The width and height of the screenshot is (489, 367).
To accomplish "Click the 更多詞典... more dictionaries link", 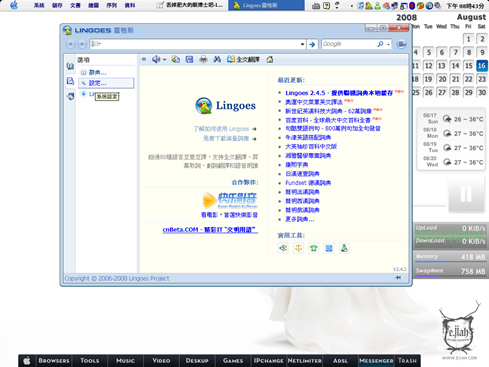I will [x=300, y=219].
